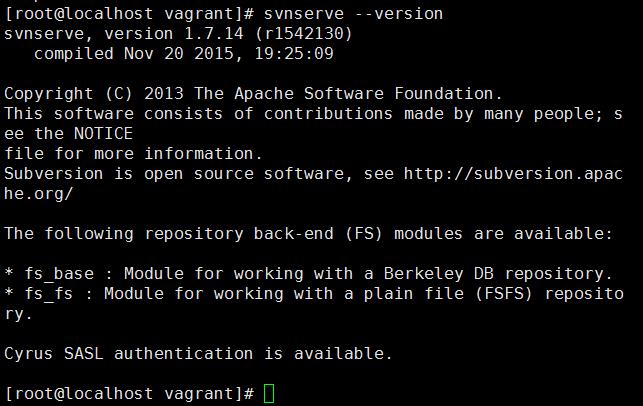Click the 'file for more information' line
Screen dimensions: 643x406
click(x=133, y=154)
